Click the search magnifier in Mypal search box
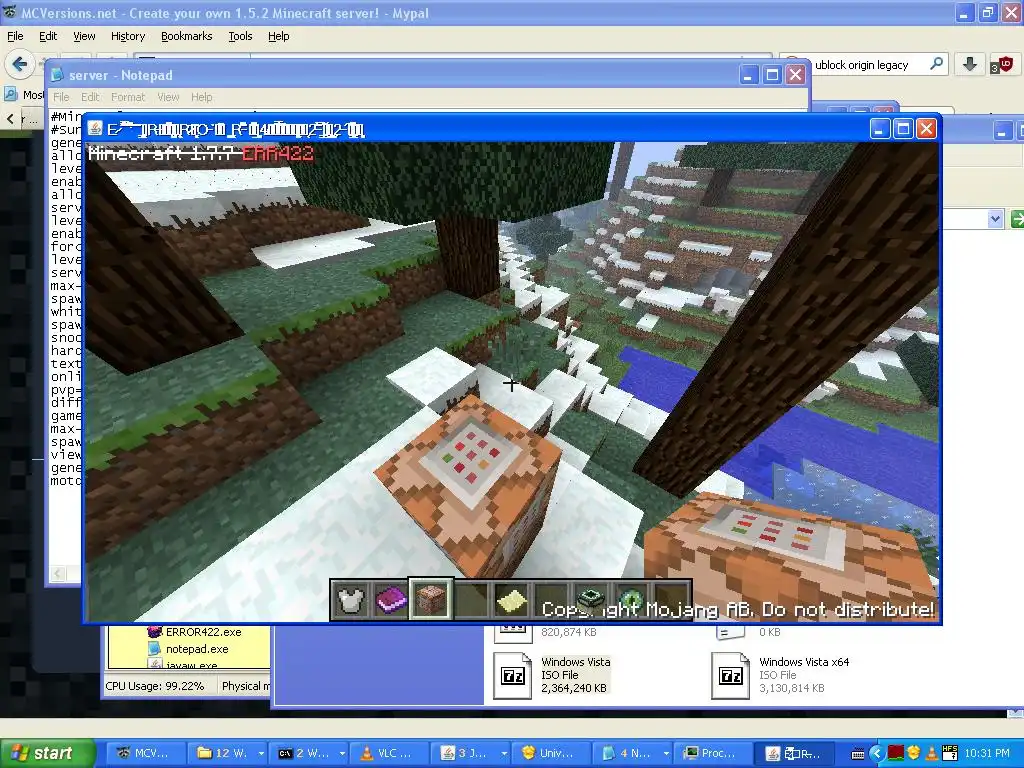 (x=936, y=64)
